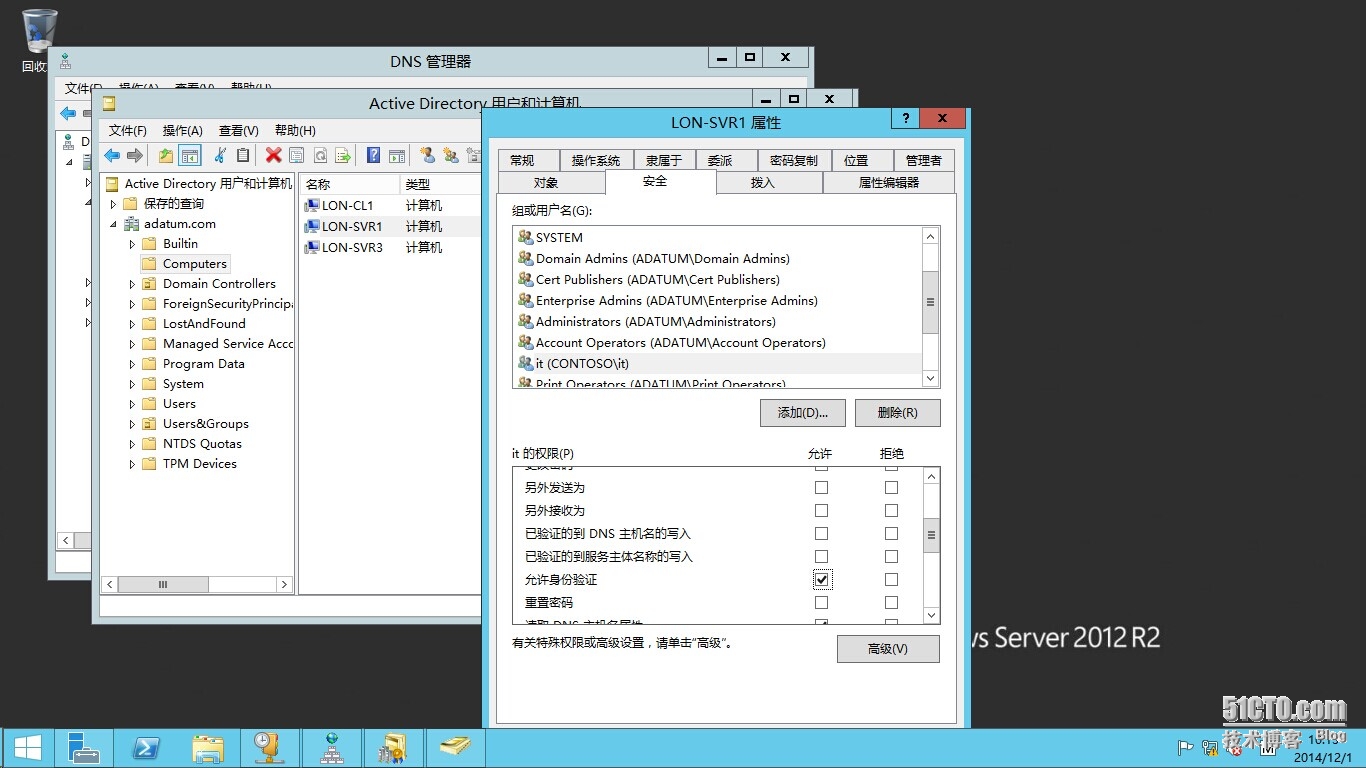Click the Create new user icon
Screen dimensions: 1366x768
coord(427,155)
